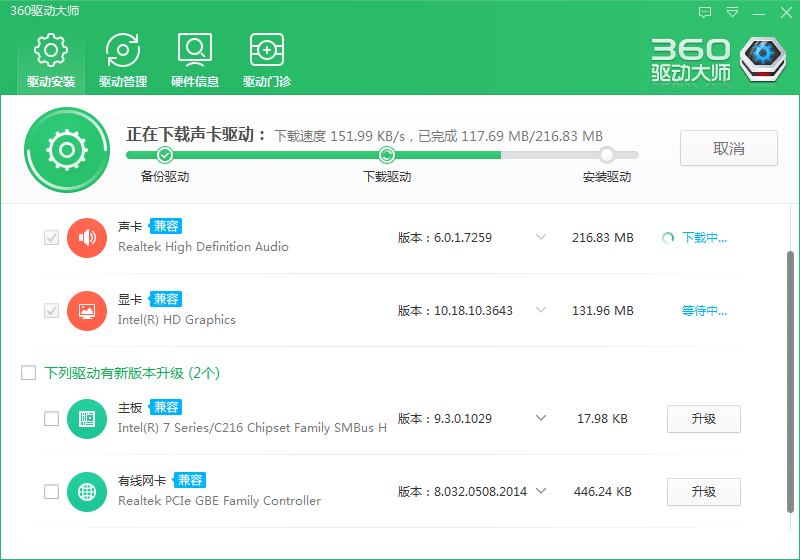800x560 pixels.
Task: Click the green motherboard icon
Action: (87, 419)
